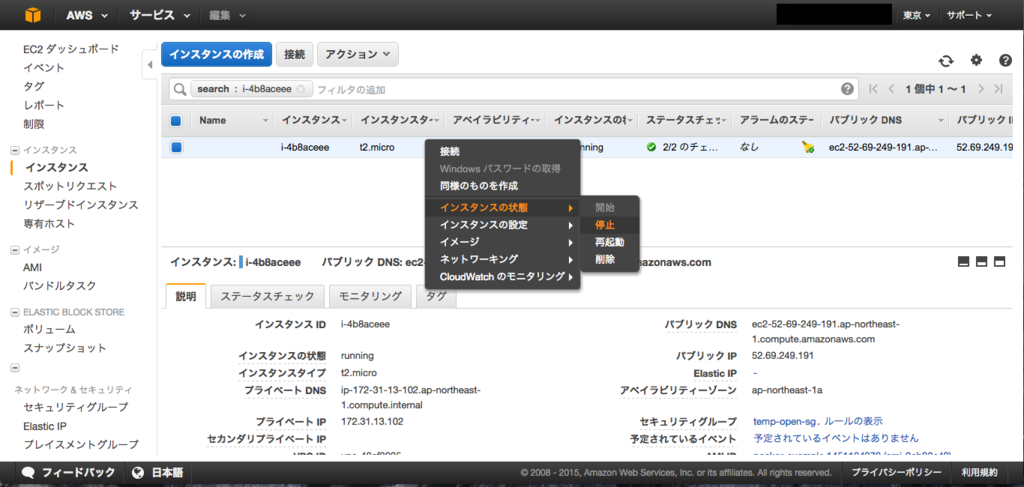Switch to the タグ tab

[x=436, y=296]
